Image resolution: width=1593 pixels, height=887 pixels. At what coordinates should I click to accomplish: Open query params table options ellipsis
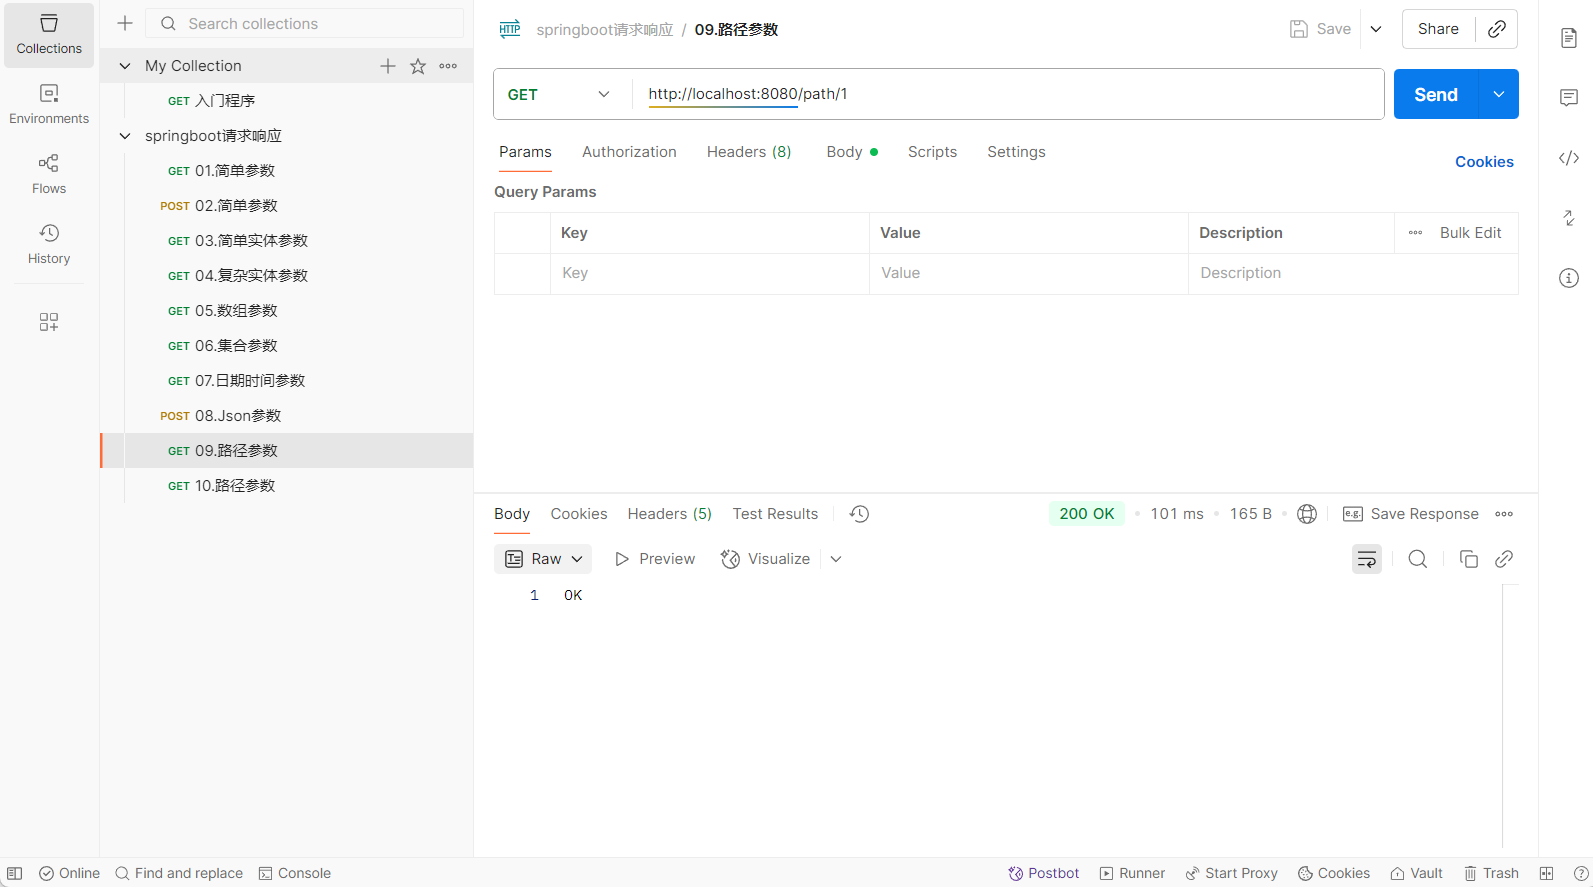(1415, 233)
